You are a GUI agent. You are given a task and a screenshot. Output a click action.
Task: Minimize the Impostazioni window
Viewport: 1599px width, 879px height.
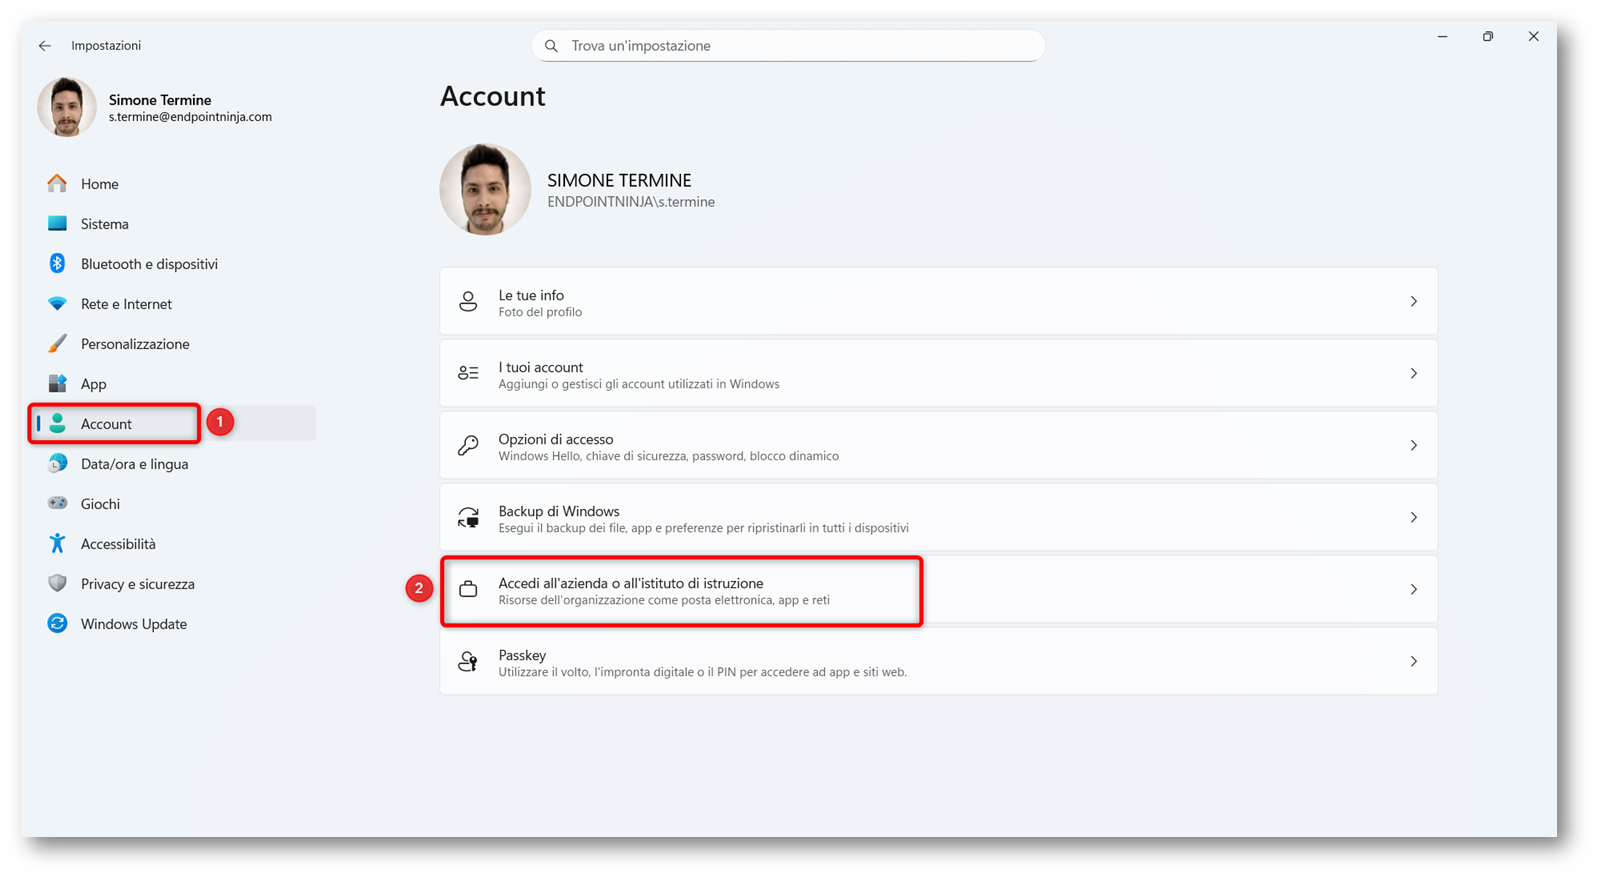(x=1442, y=37)
